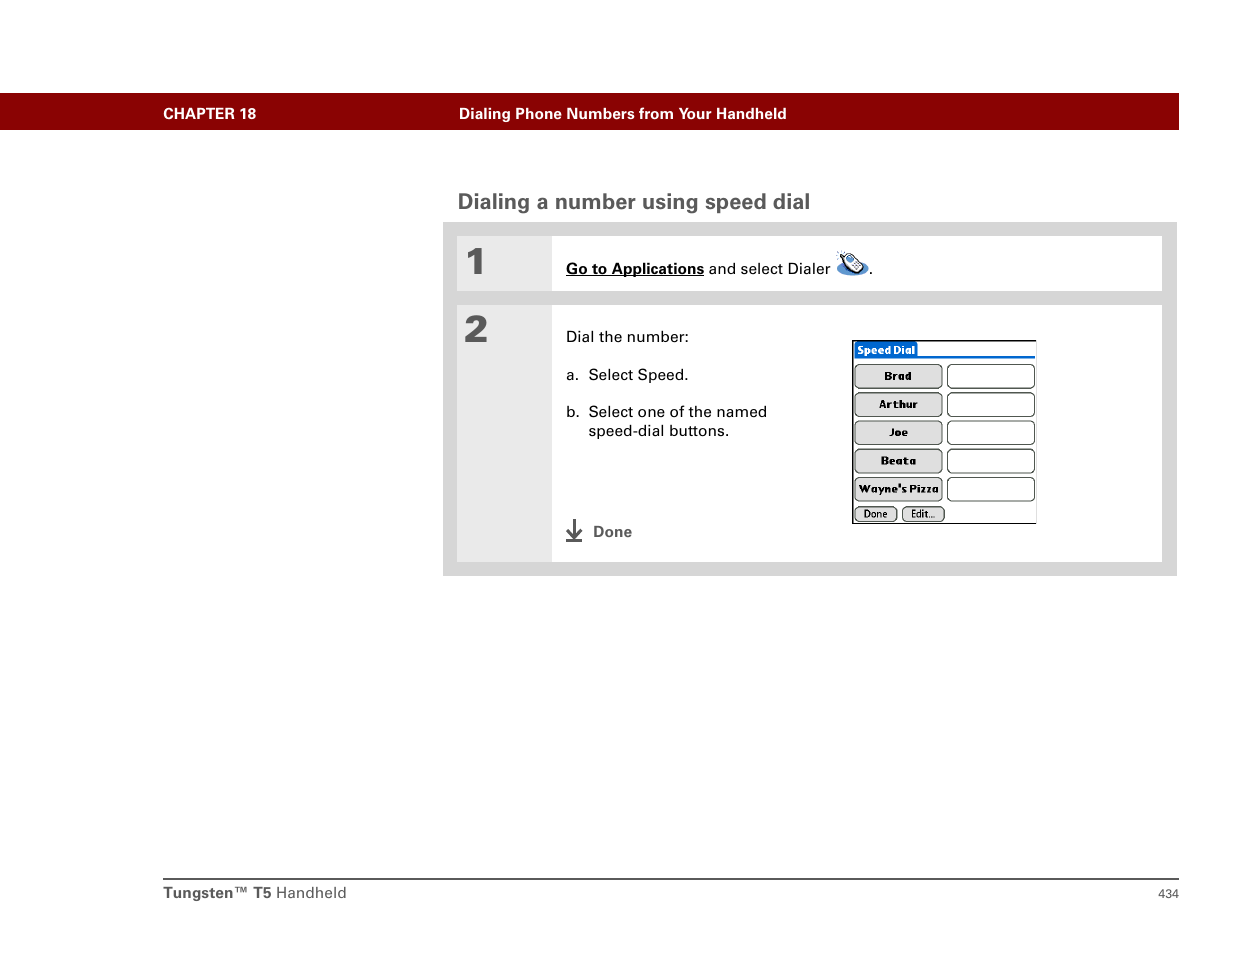Select the Arthur speed-dial button
Viewport: 1235px width, 954px height.
pyautogui.click(x=898, y=404)
